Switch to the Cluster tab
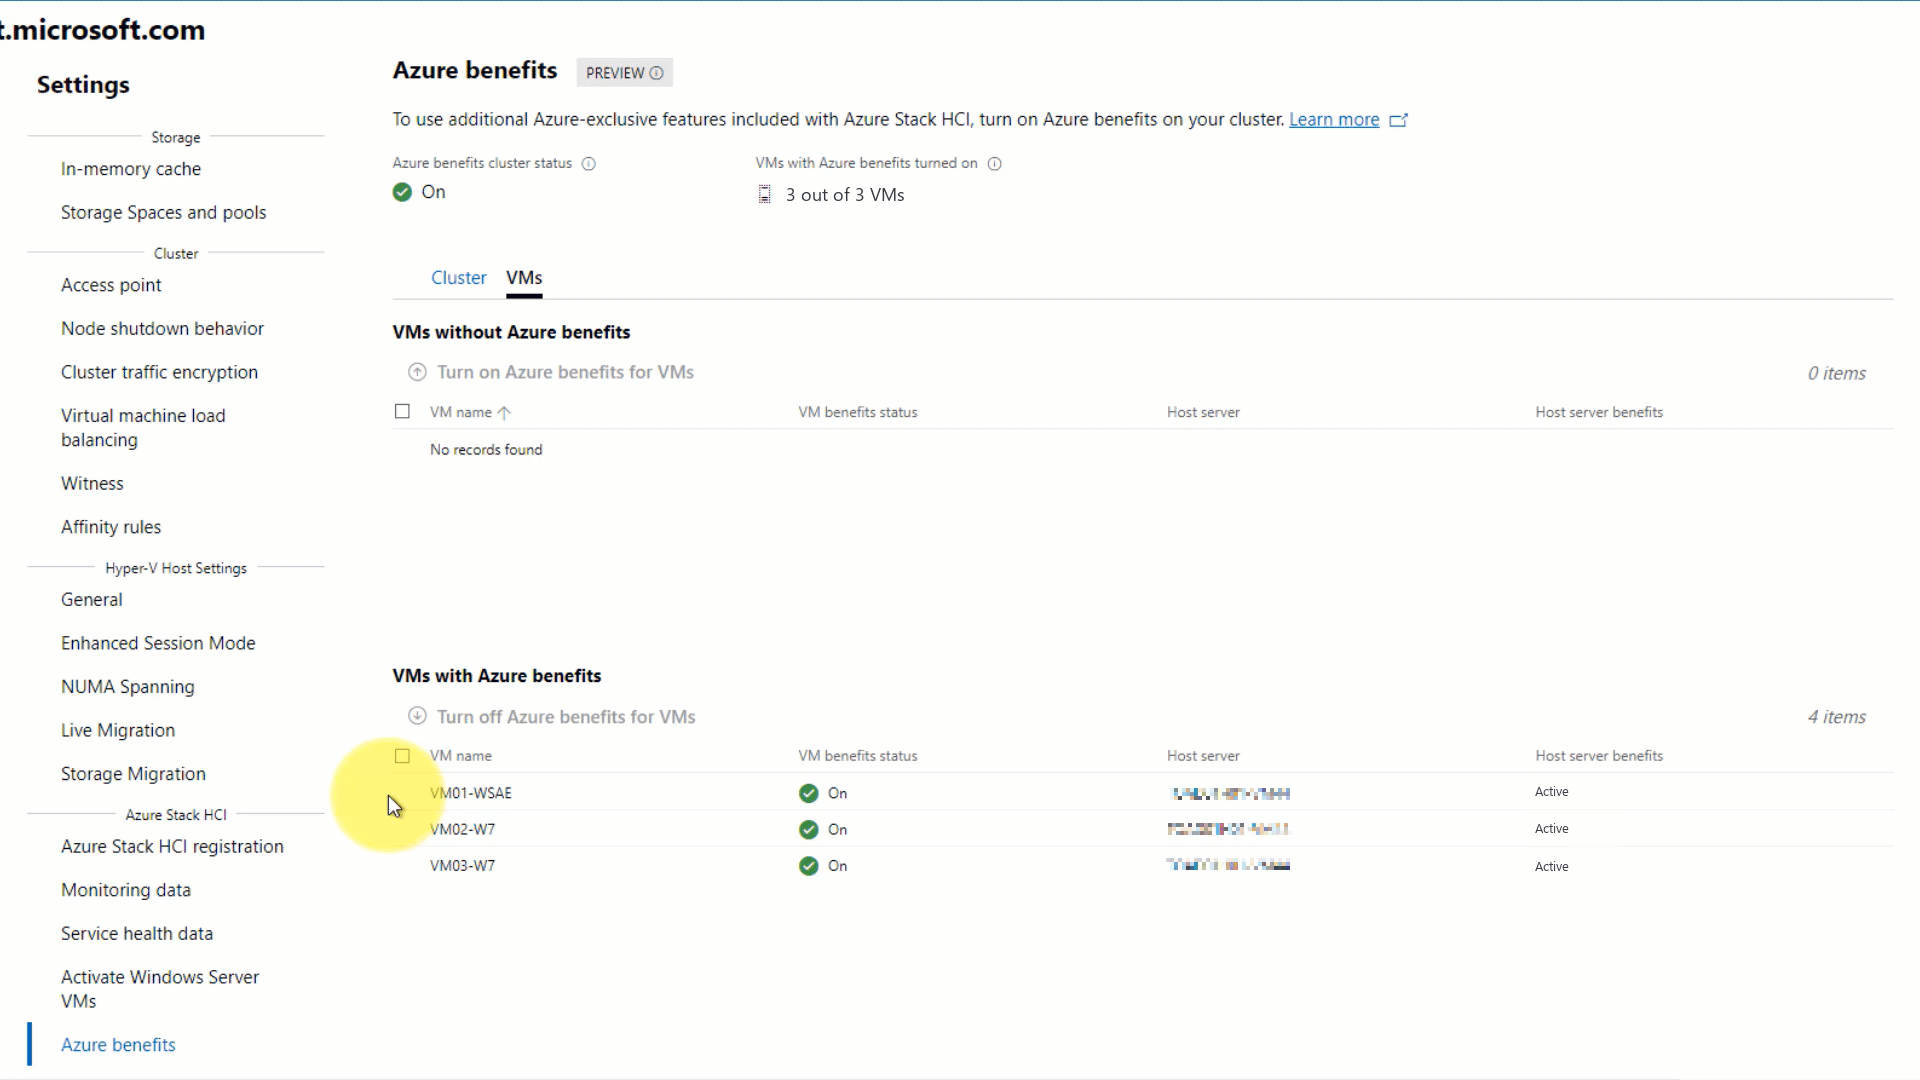 click(x=459, y=277)
